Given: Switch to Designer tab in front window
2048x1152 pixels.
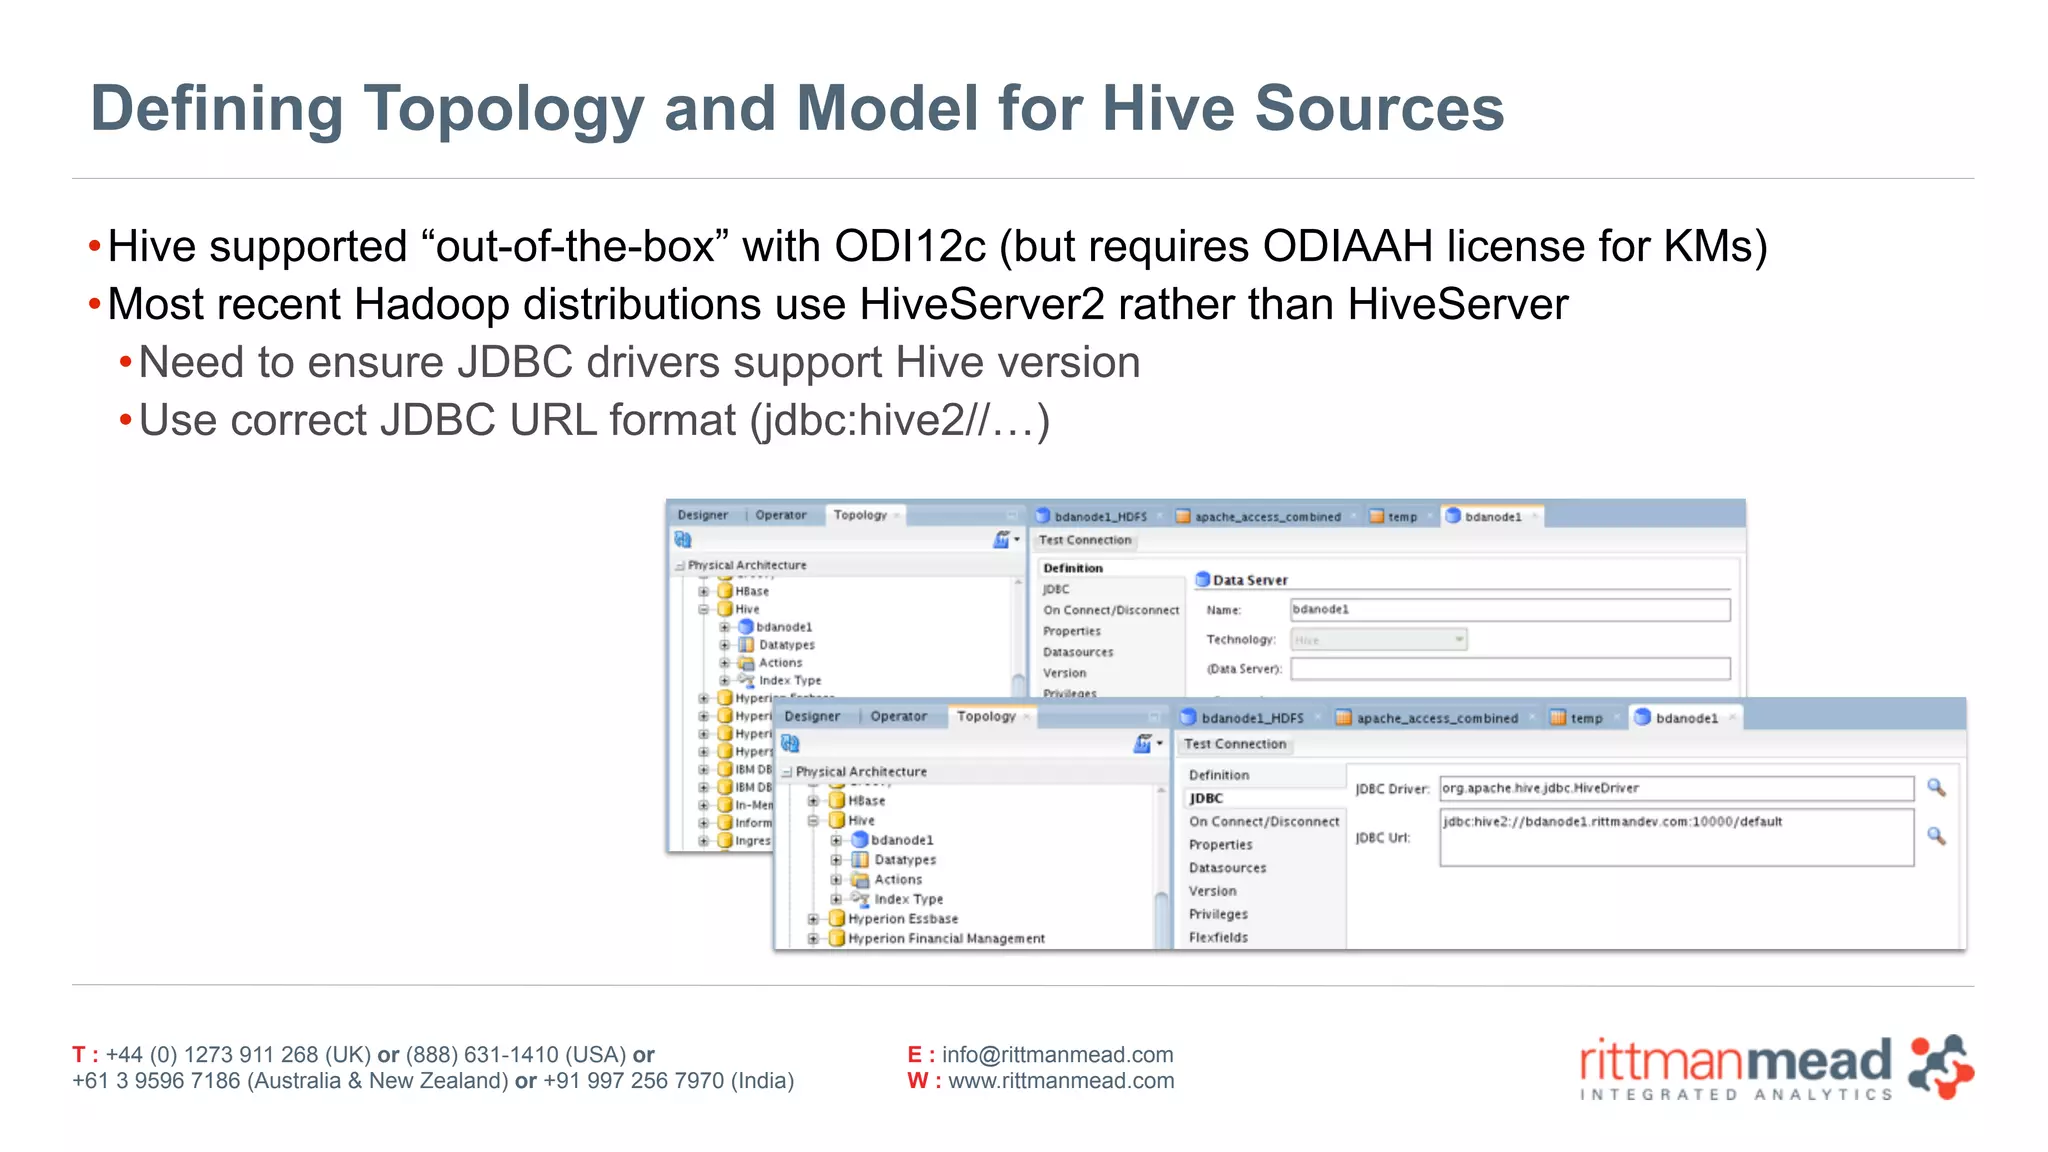Looking at the screenshot, I should pos(812,716).
